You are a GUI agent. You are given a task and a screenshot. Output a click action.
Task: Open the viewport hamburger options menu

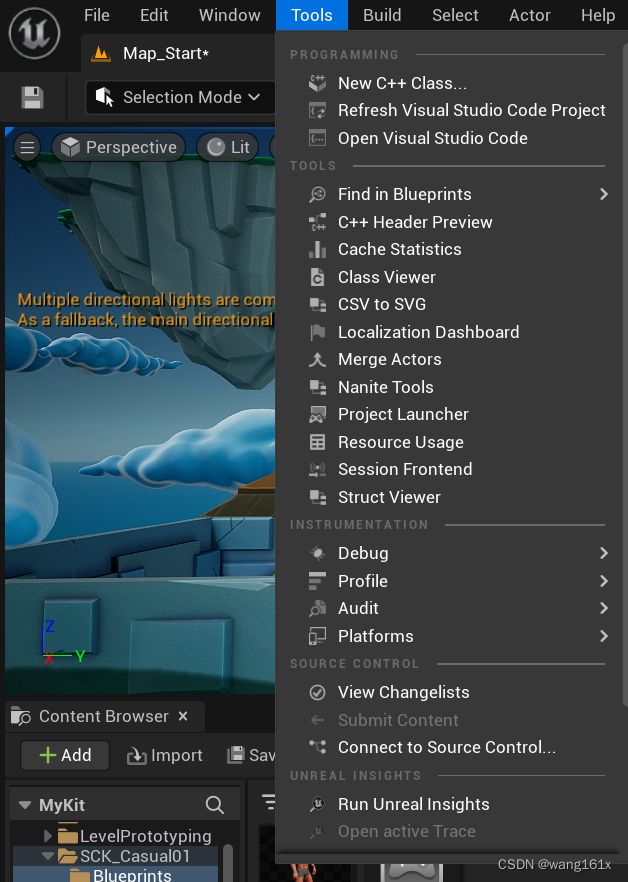[x=27, y=147]
